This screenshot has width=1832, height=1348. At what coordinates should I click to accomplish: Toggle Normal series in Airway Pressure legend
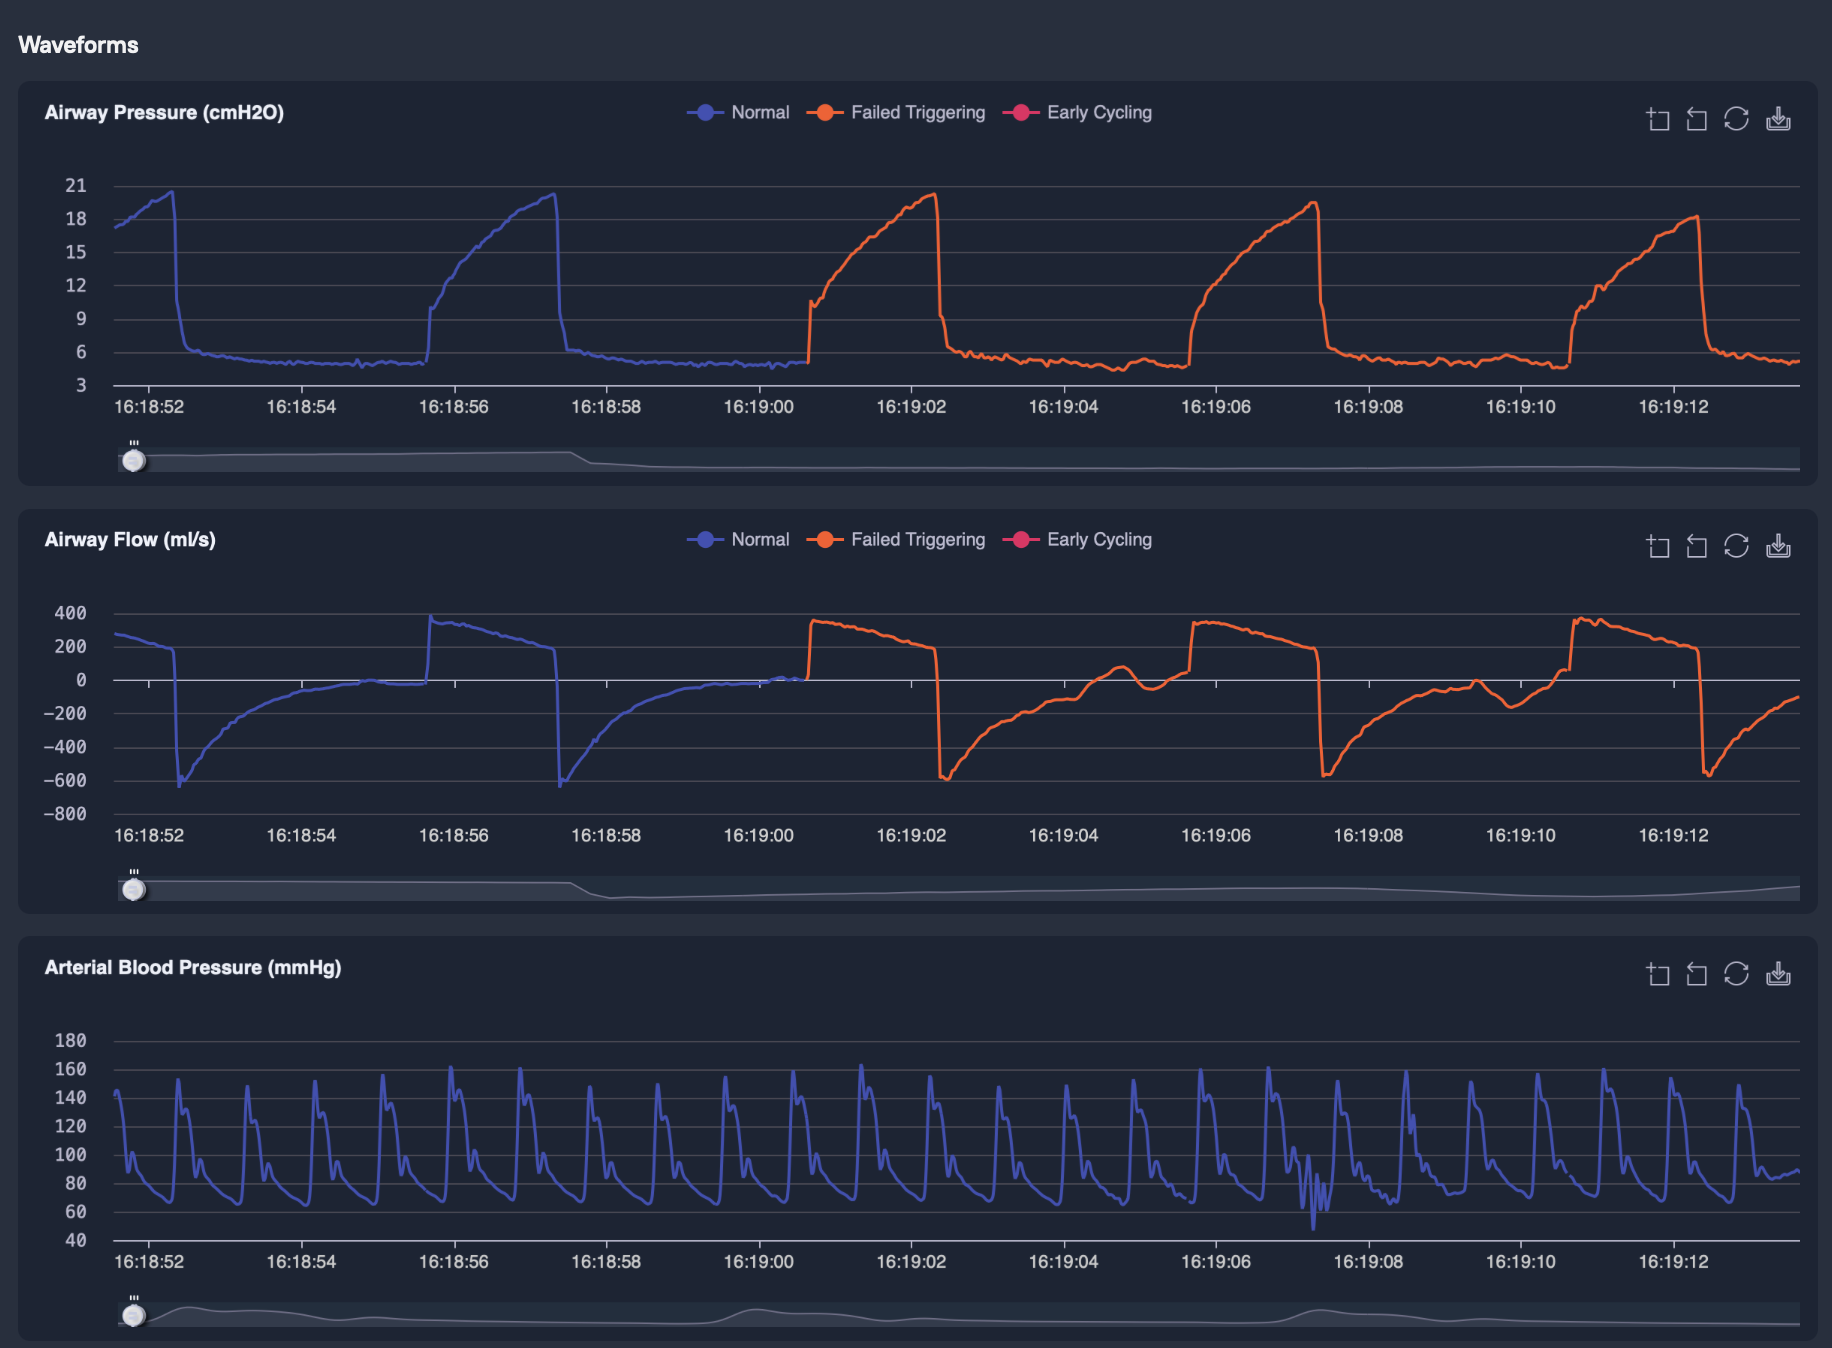tap(739, 113)
